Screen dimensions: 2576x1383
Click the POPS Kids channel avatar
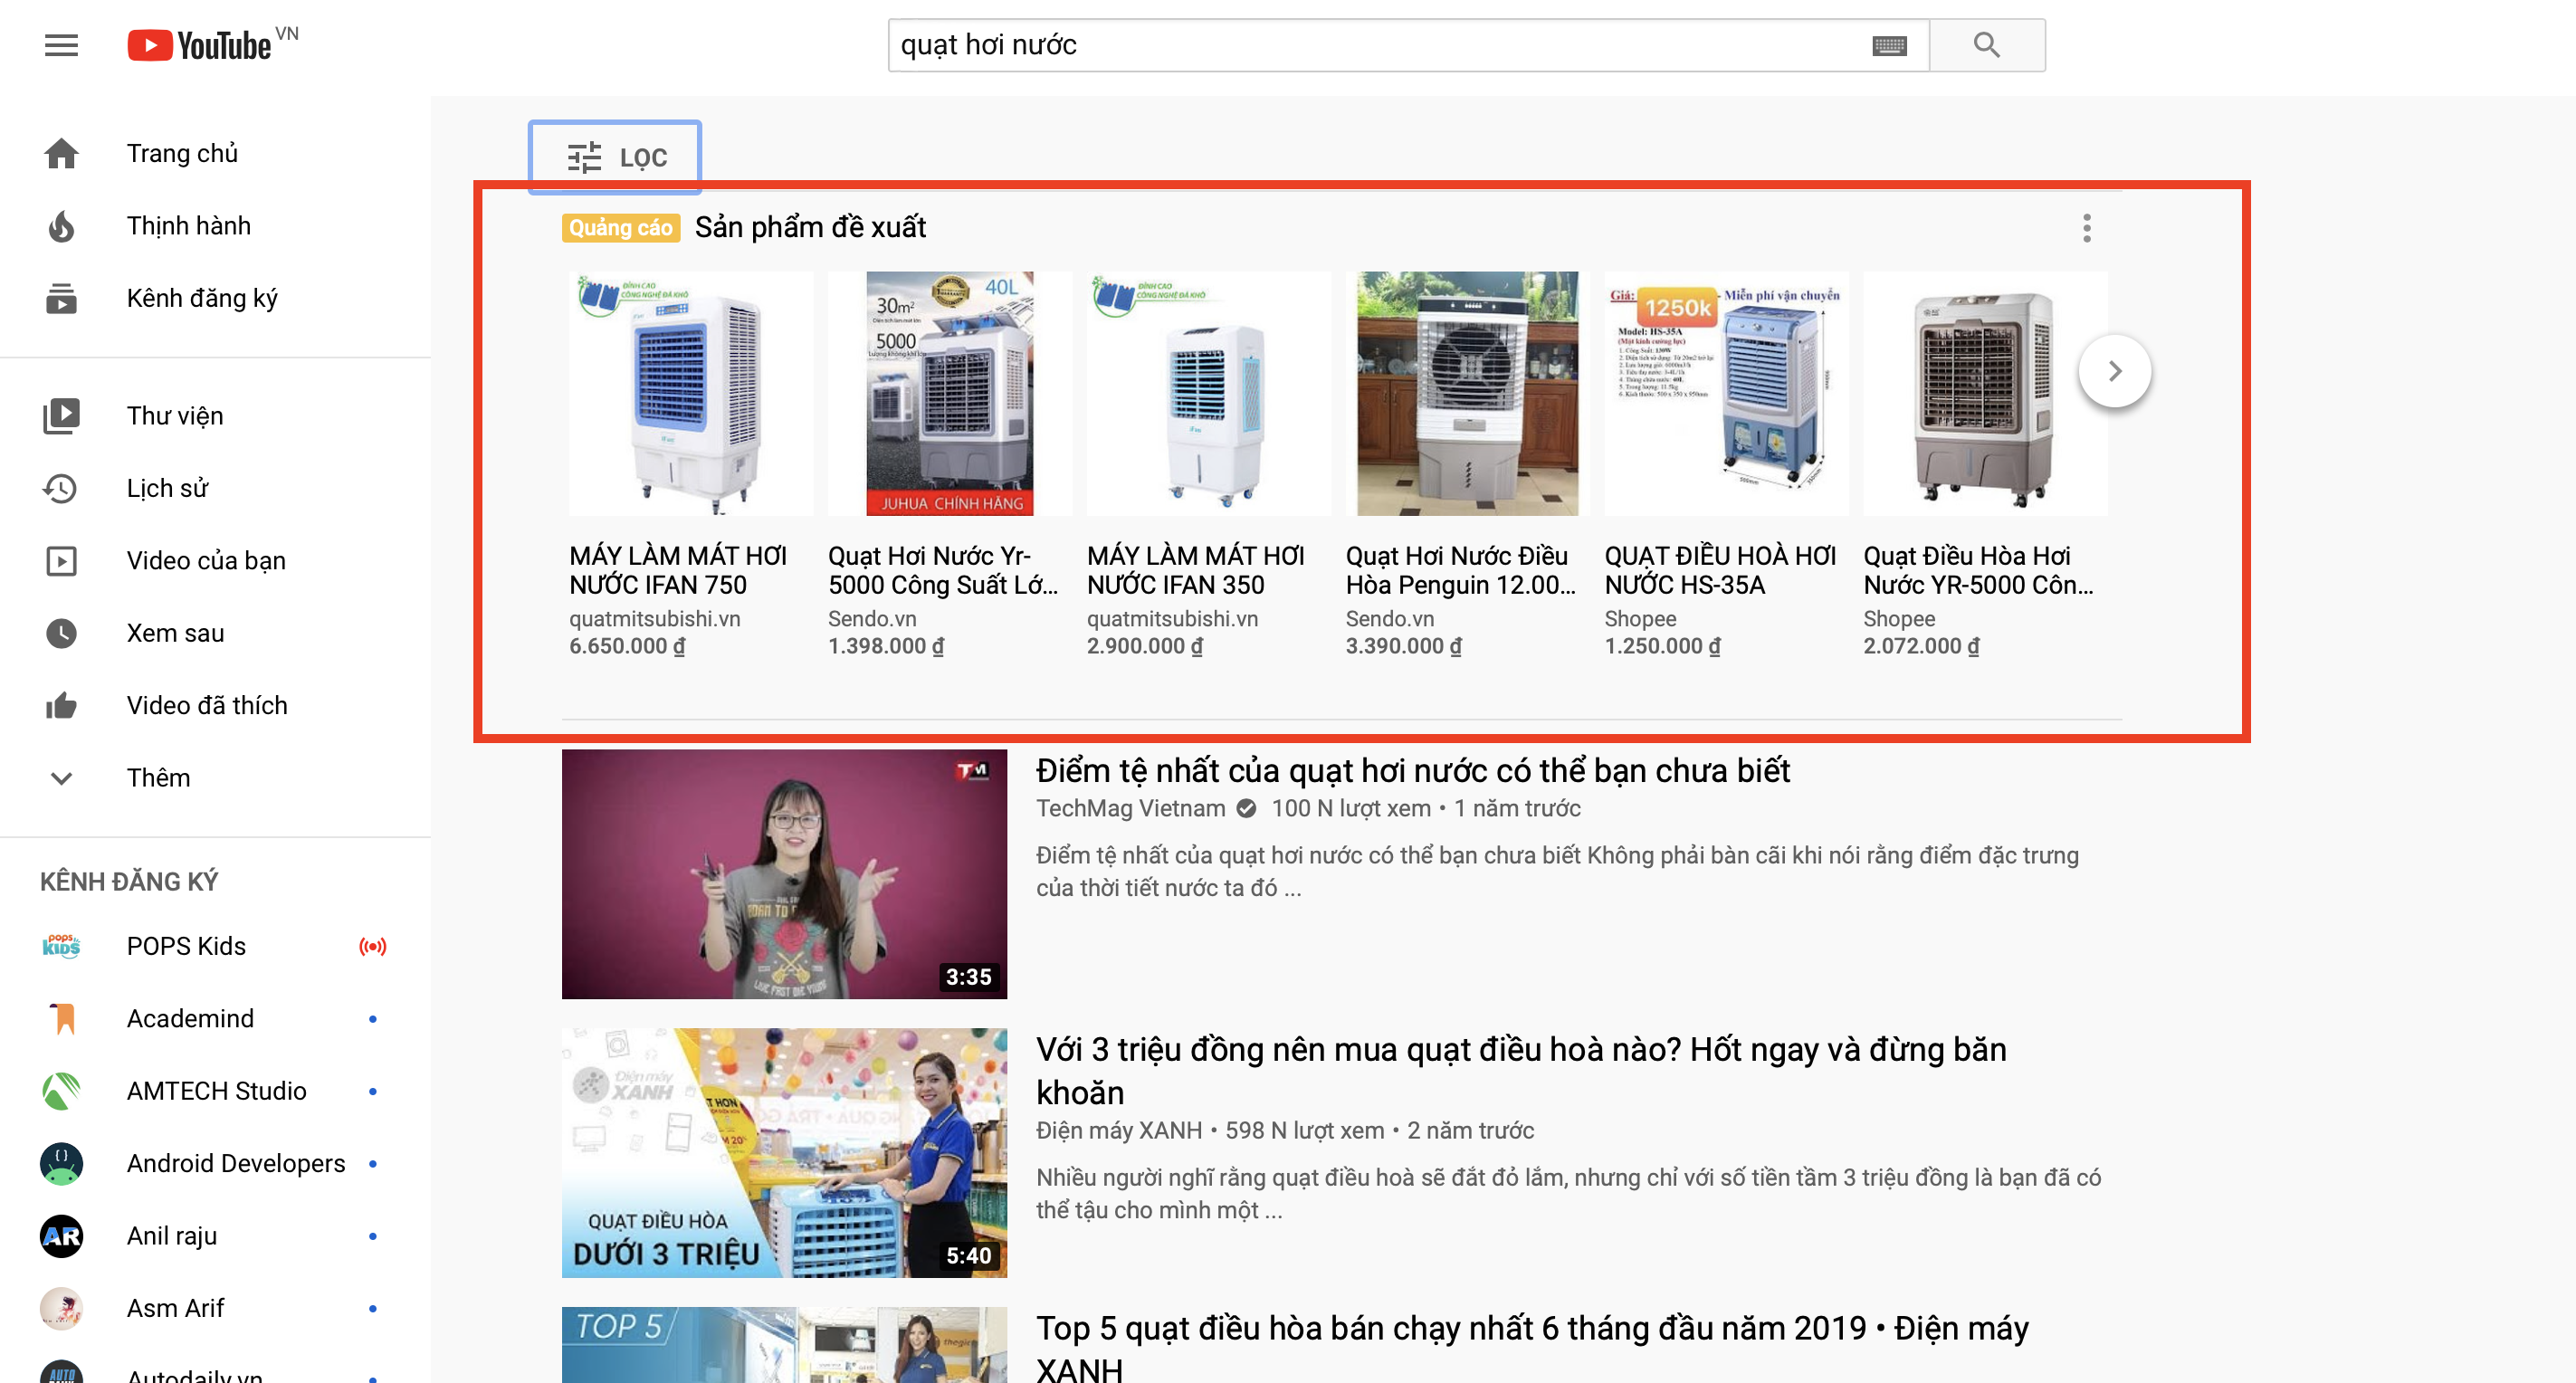click(61, 946)
